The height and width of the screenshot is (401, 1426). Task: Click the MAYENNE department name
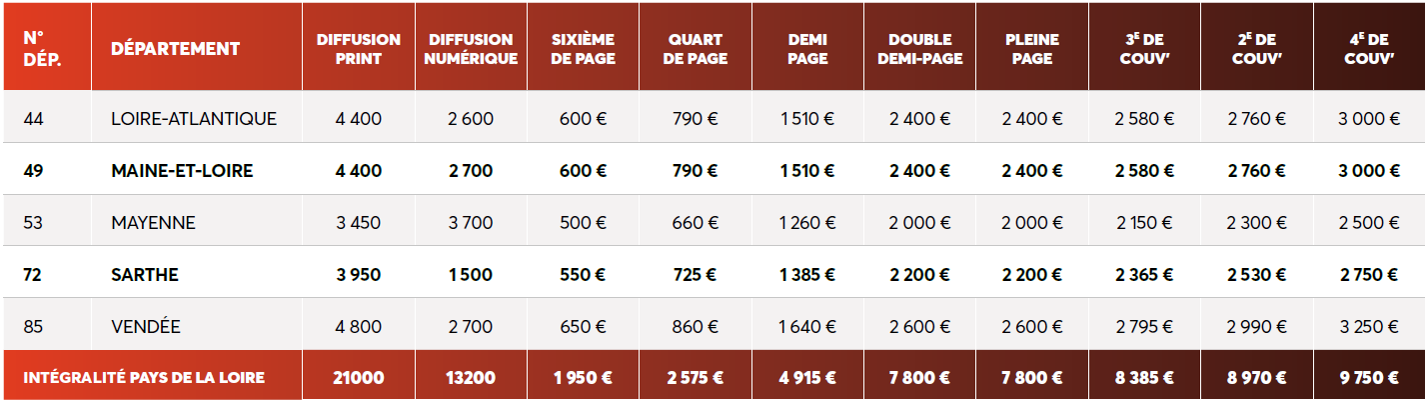tap(153, 222)
